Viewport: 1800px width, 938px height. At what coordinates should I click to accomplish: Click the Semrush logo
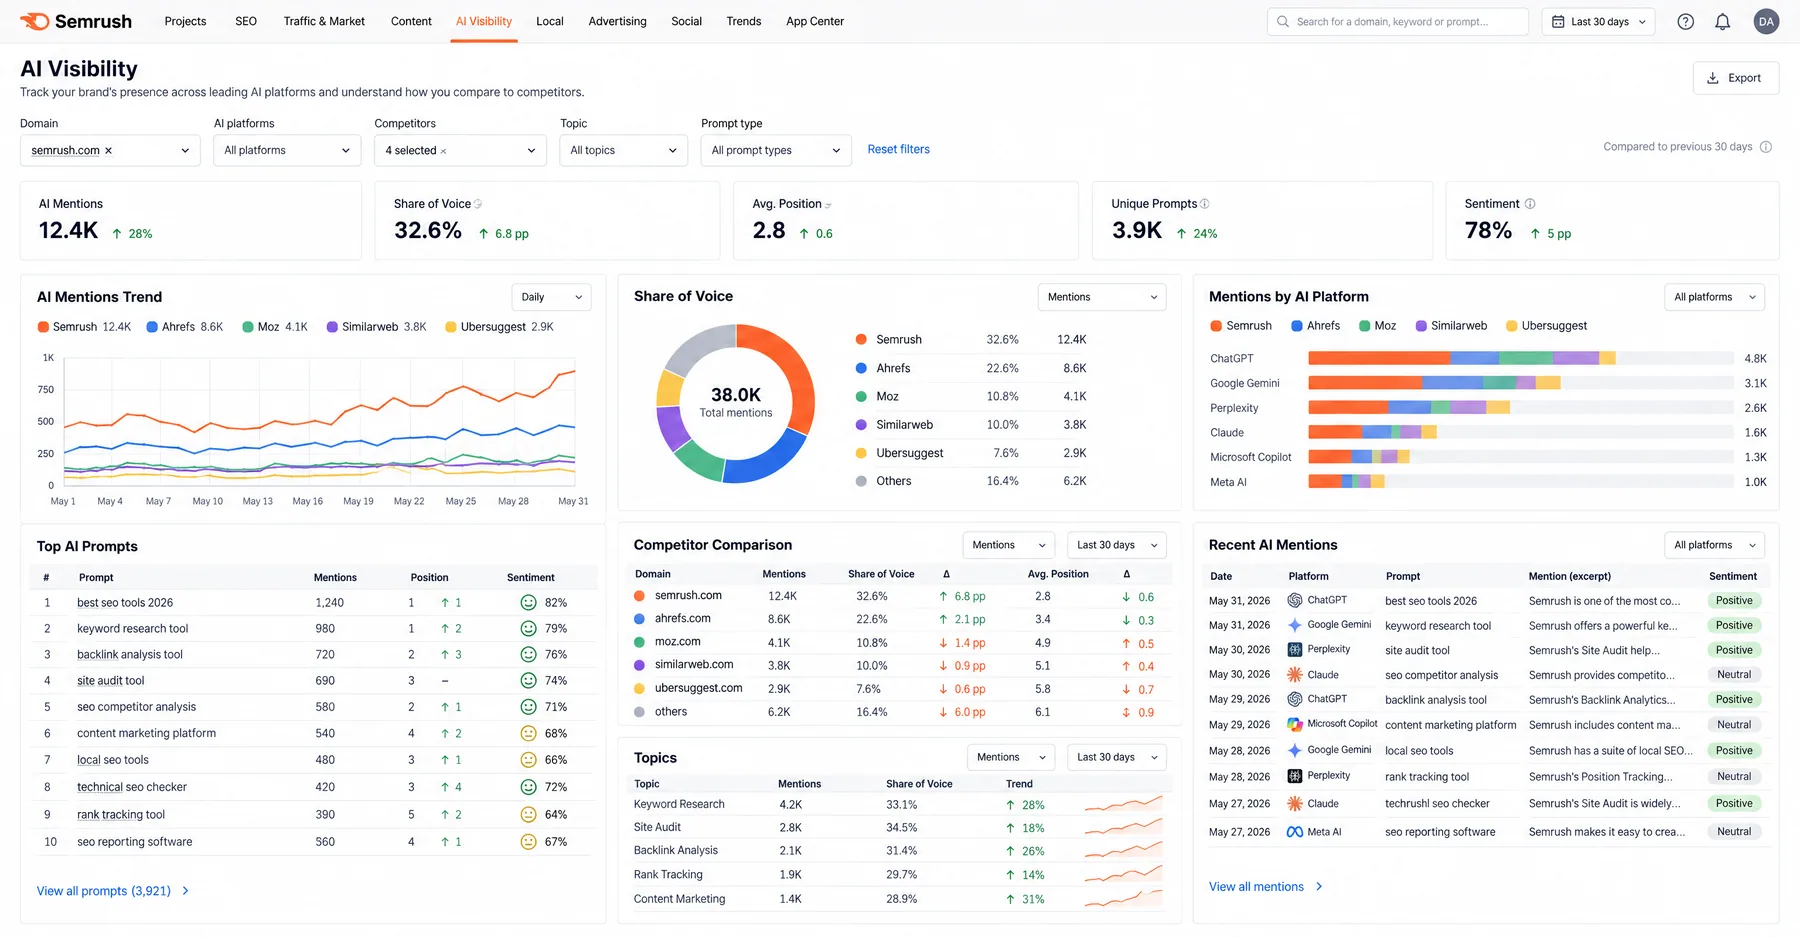pos(76,21)
